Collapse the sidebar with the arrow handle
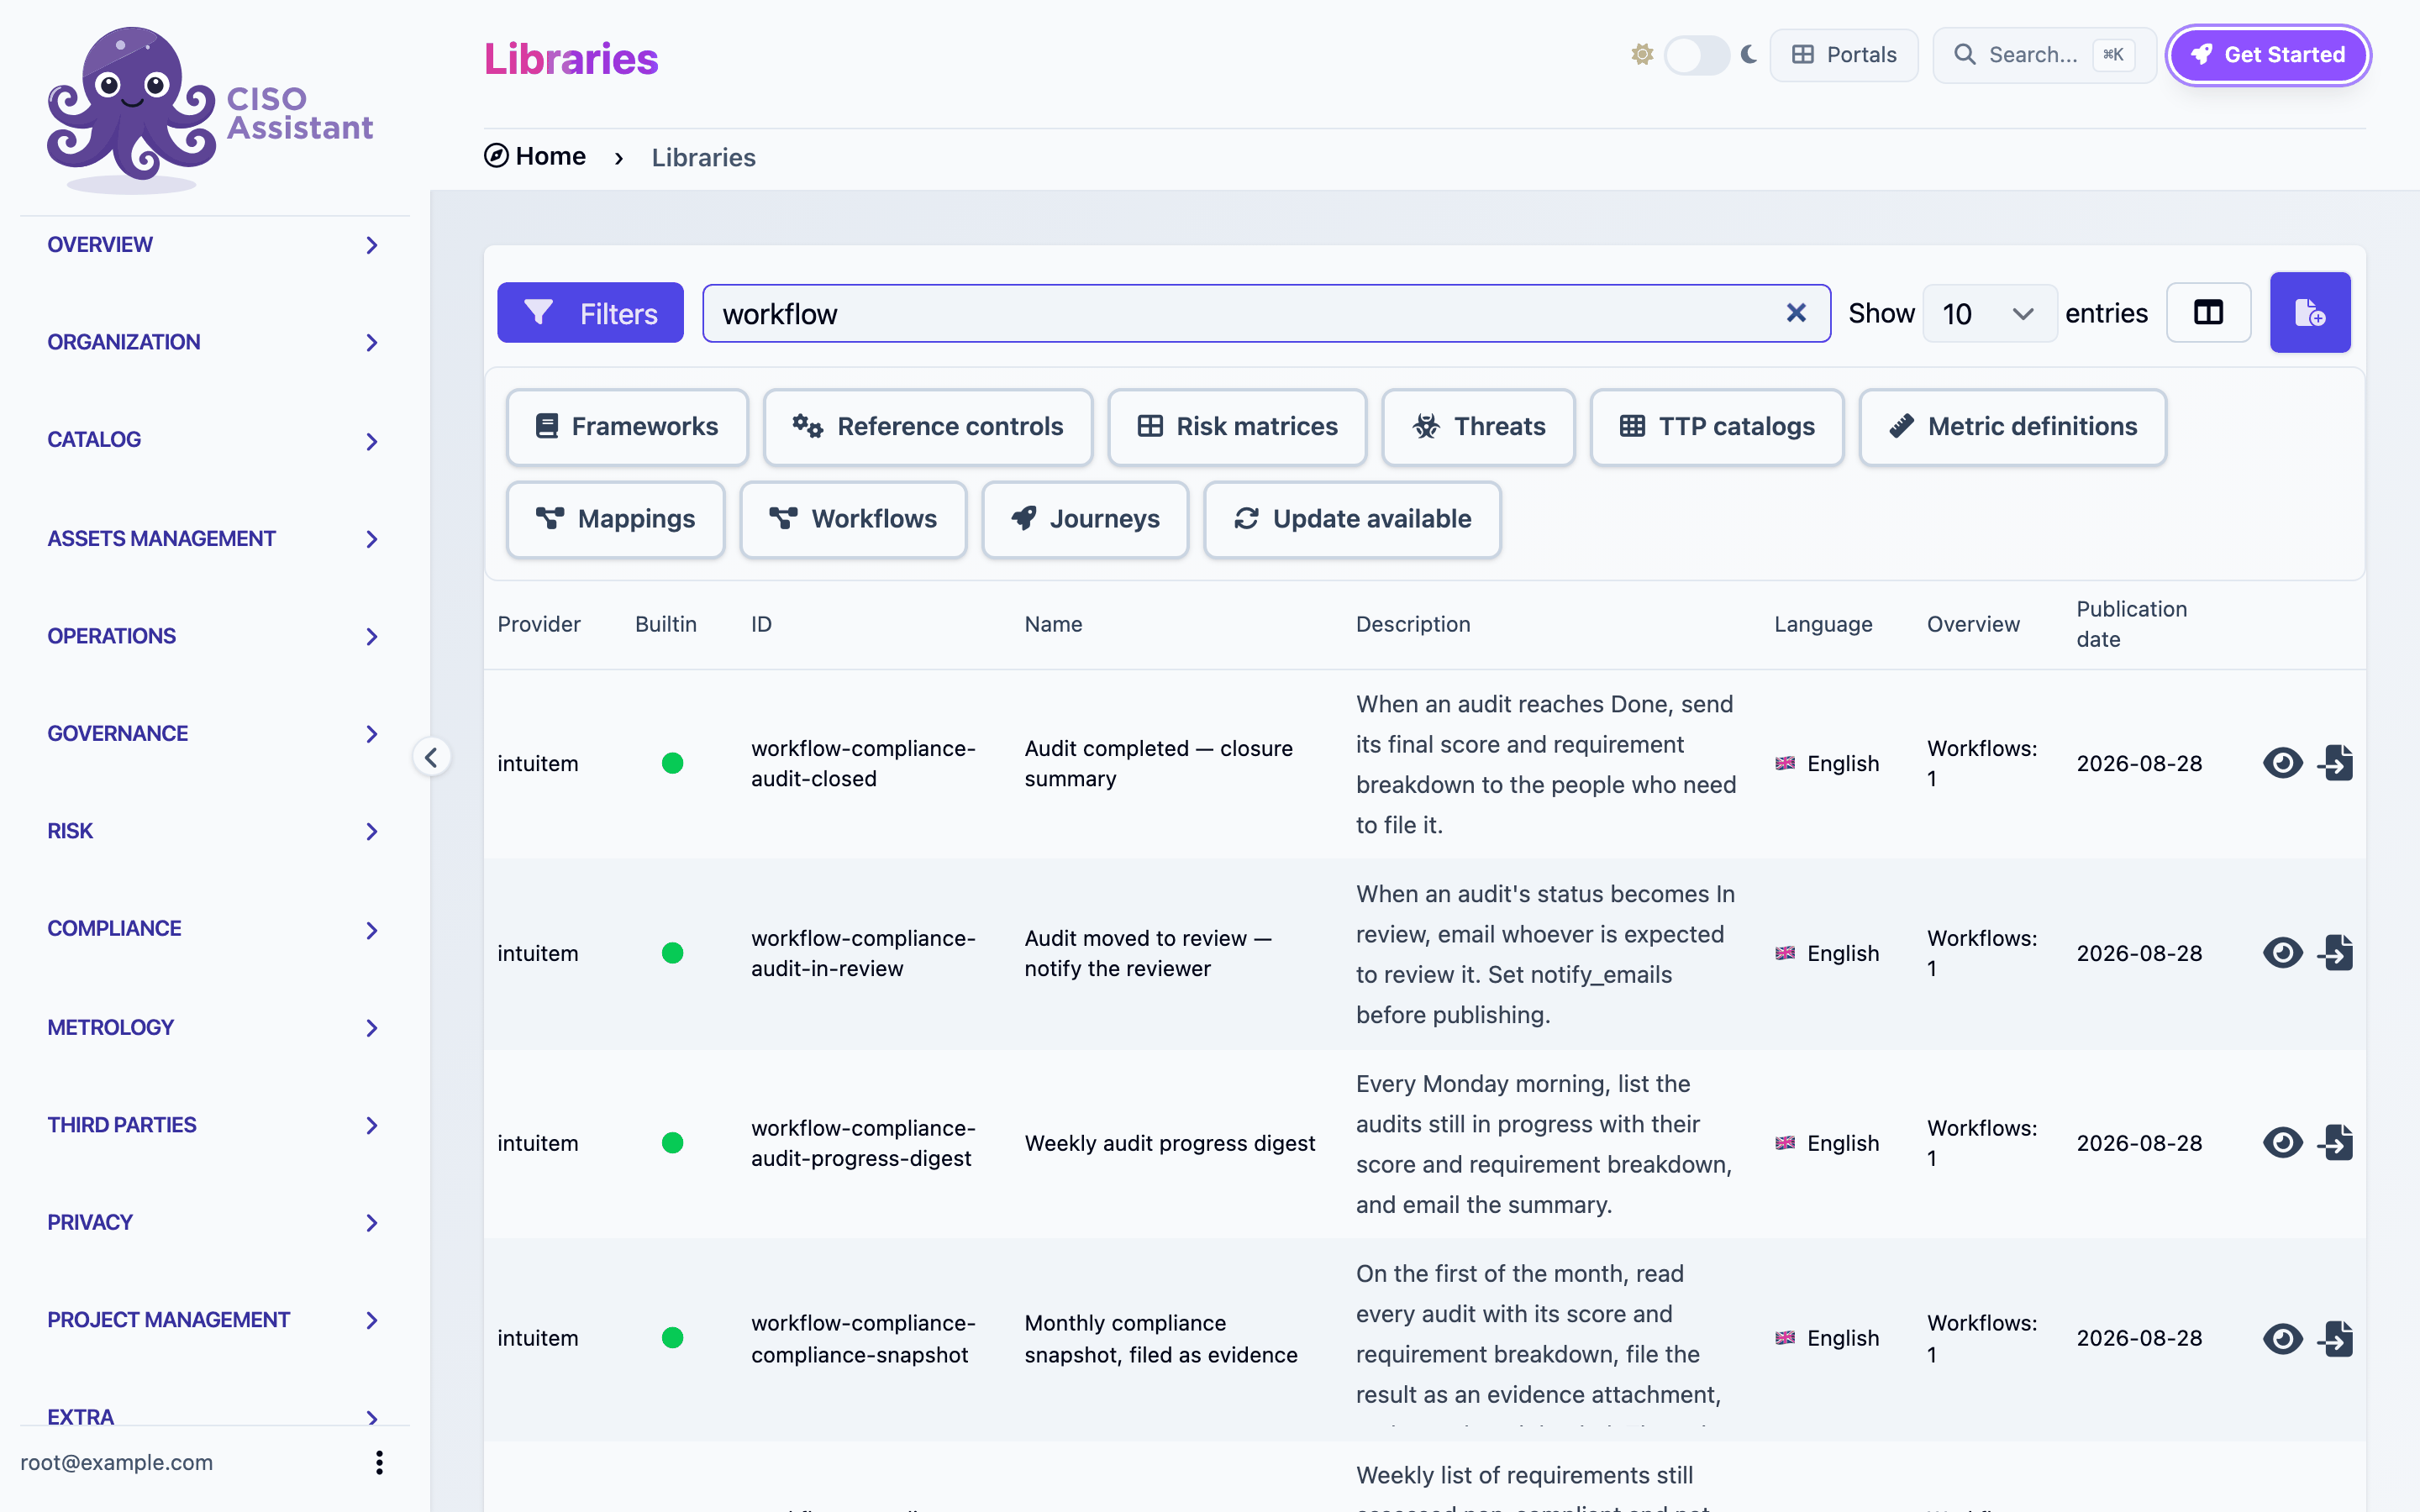Viewport: 2420px width, 1512px height. click(431, 757)
